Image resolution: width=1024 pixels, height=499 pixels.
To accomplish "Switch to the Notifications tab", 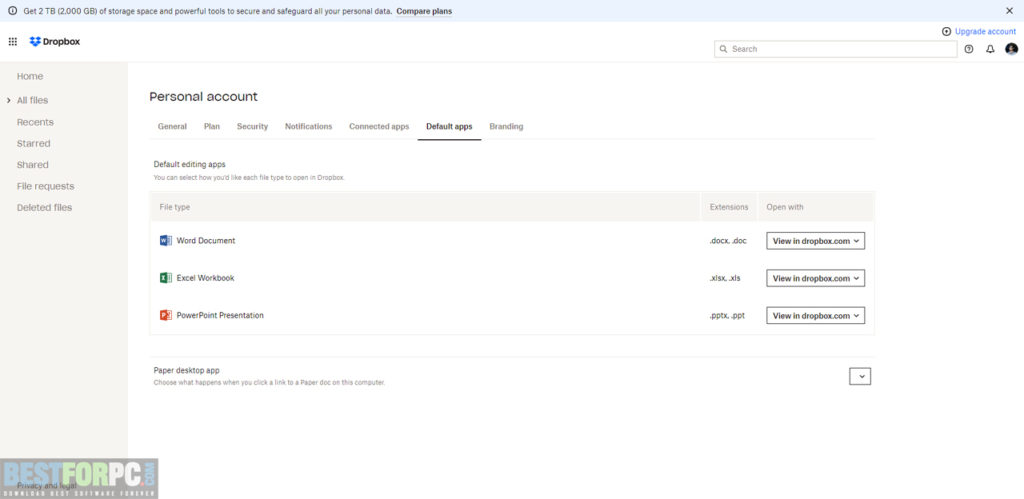I will click(x=308, y=127).
